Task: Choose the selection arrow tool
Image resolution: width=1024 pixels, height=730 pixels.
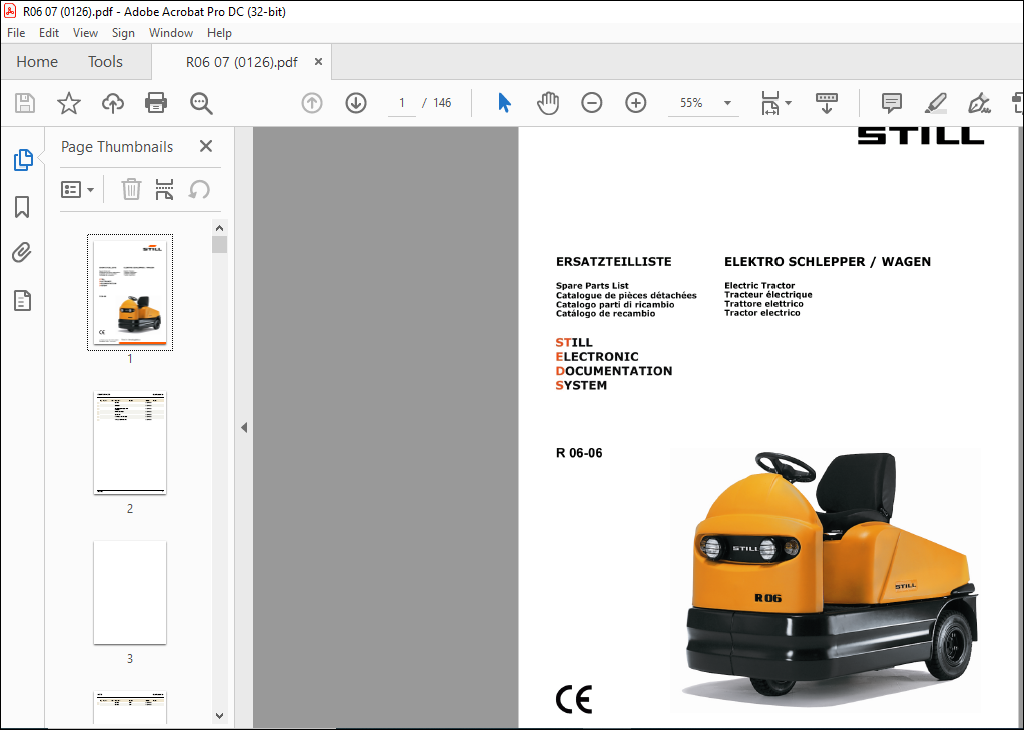Action: coord(504,103)
